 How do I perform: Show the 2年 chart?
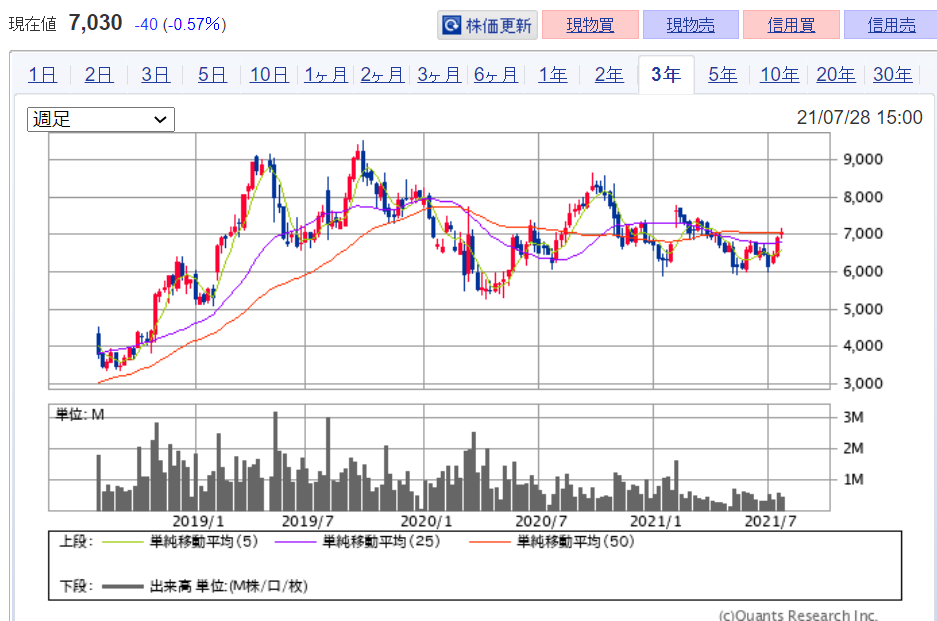[609, 75]
